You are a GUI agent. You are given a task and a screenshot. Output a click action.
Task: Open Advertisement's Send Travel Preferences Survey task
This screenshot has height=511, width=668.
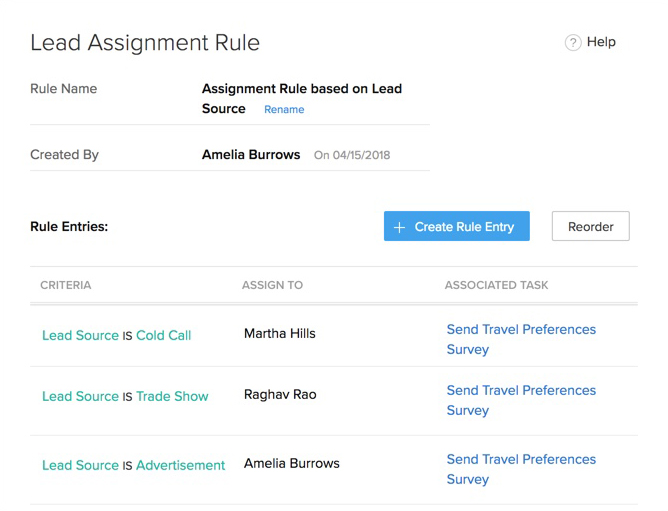[520, 469]
